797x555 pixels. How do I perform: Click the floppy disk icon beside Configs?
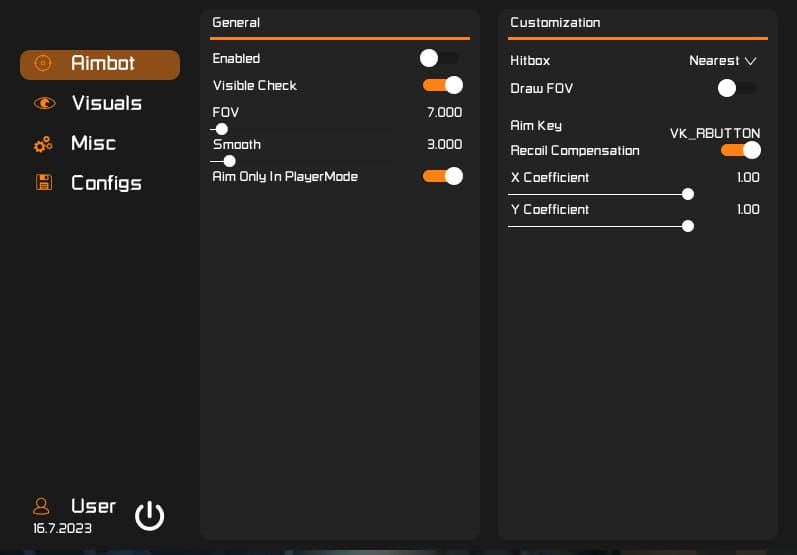click(44, 183)
